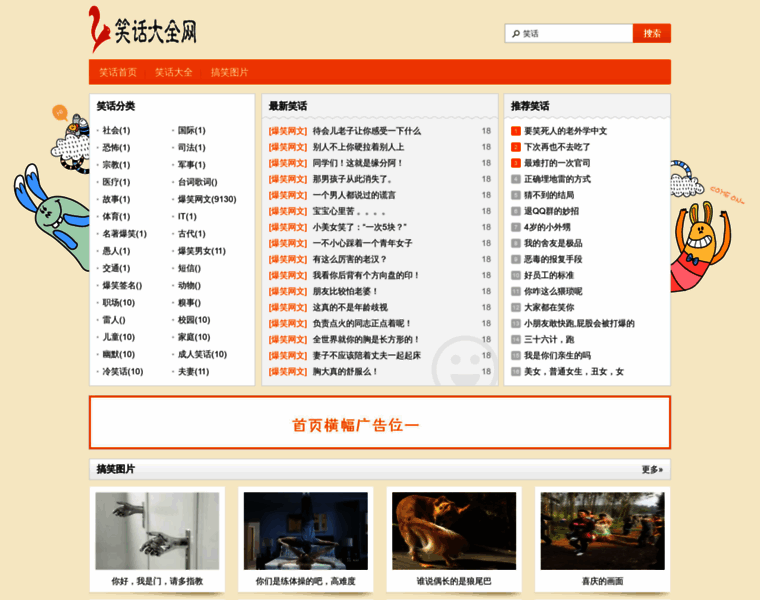The height and width of the screenshot is (600, 760).
Task: Click caption 谁说偶长的是狼尾巴
Action: [454, 581]
